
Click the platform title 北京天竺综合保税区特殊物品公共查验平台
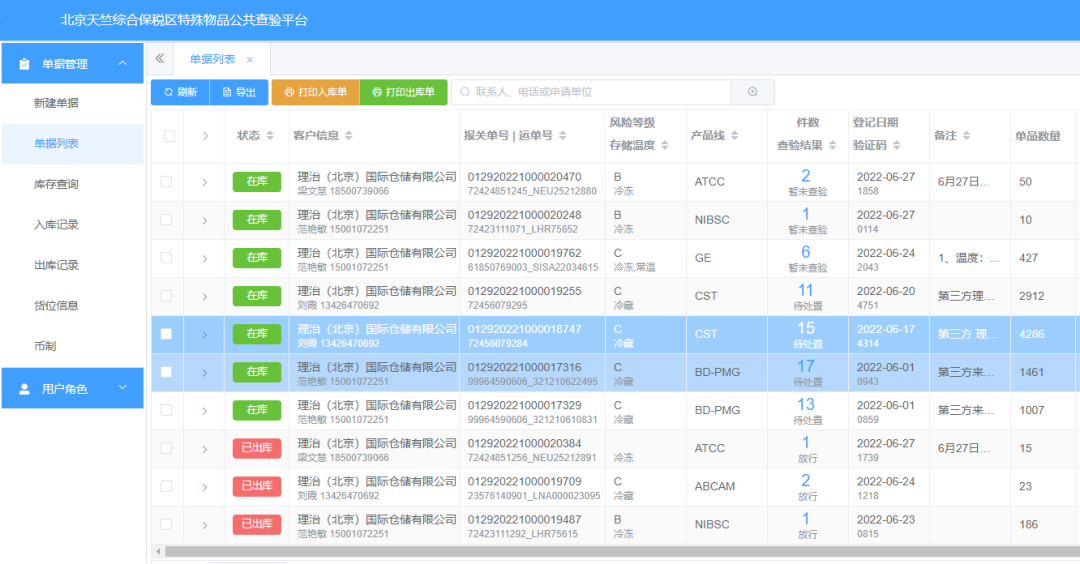(x=184, y=20)
